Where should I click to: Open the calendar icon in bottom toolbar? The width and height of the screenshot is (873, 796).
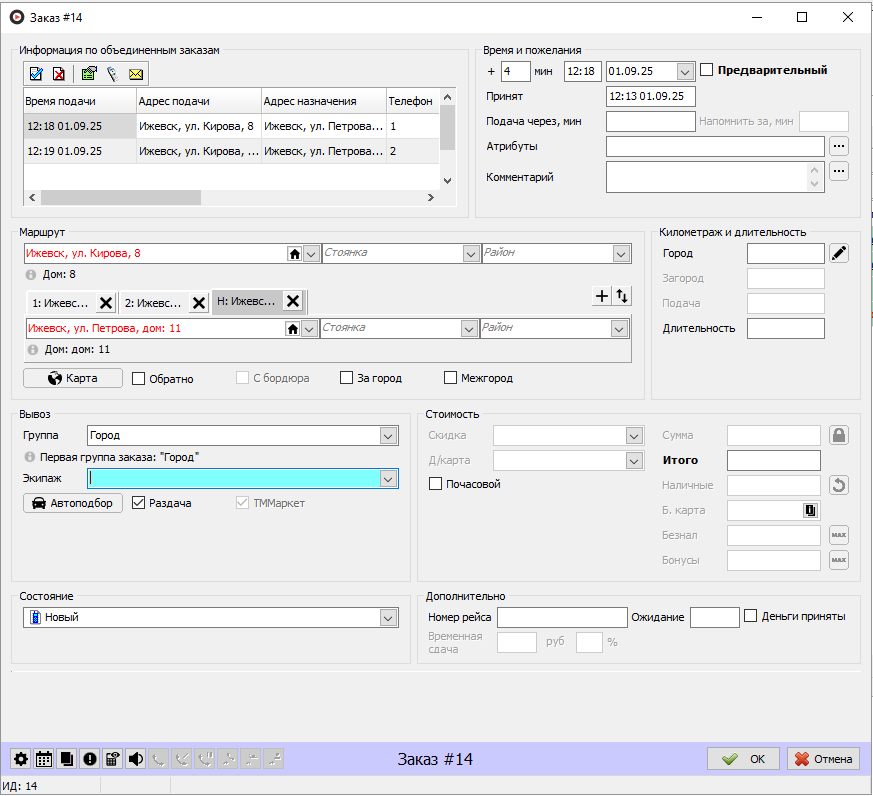pyautogui.click(x=44, y=759)
